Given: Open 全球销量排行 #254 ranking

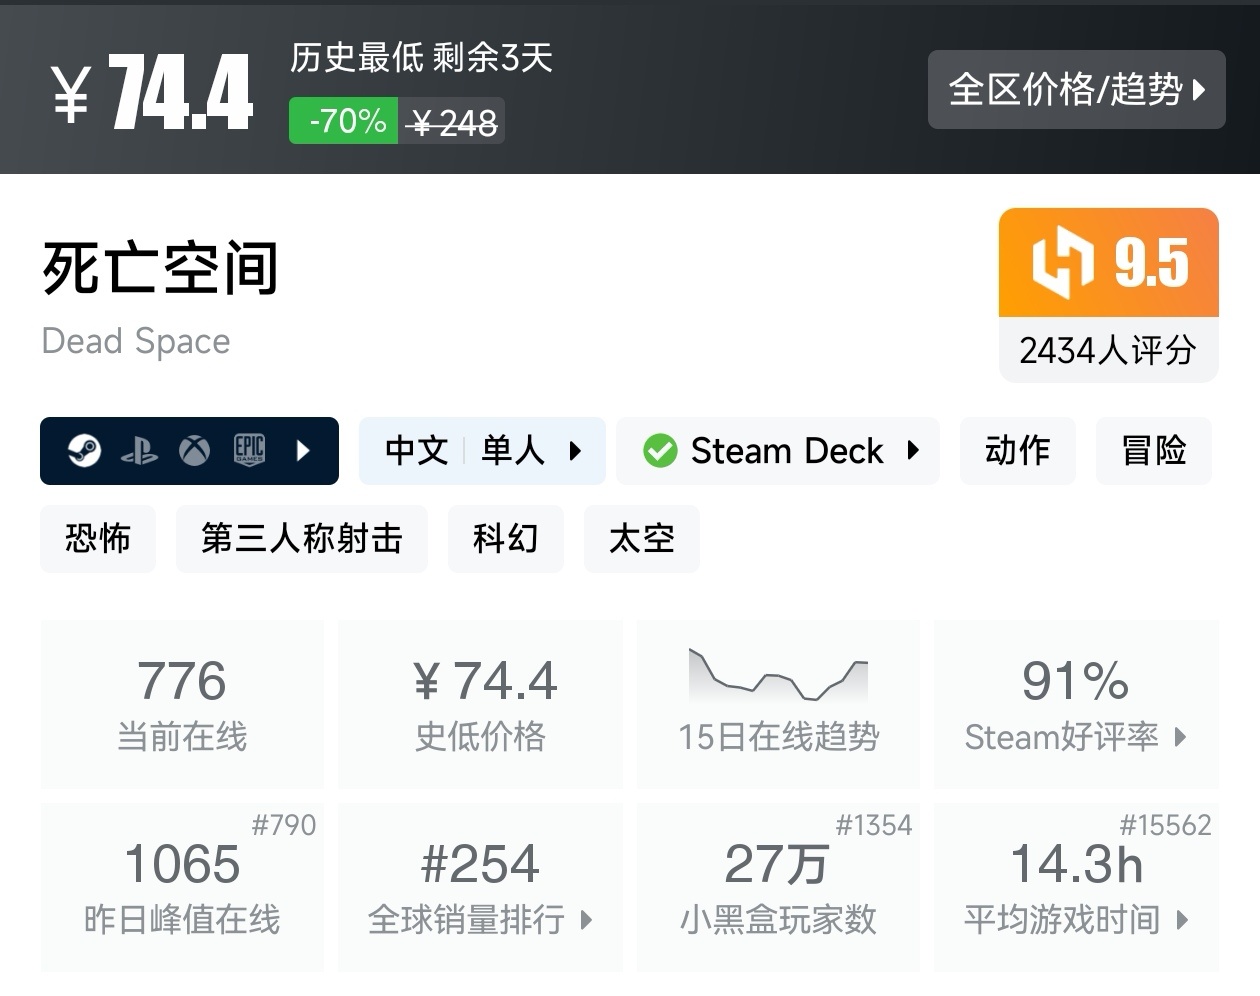Looking at the screenshot, I should (480, 887).
